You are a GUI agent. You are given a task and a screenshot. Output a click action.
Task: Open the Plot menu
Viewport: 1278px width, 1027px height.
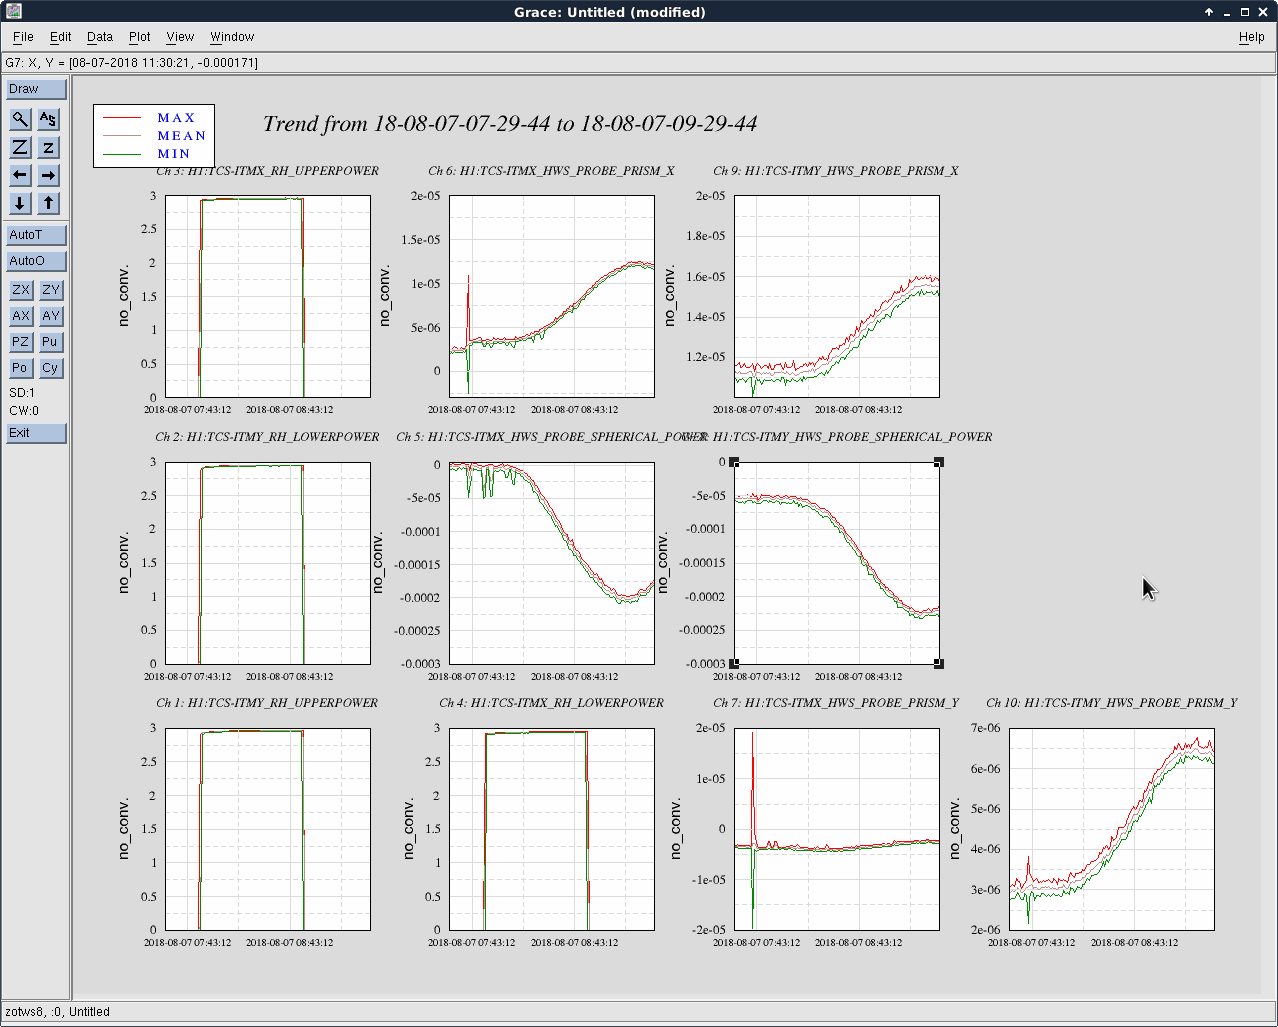[x=139, y=37]
